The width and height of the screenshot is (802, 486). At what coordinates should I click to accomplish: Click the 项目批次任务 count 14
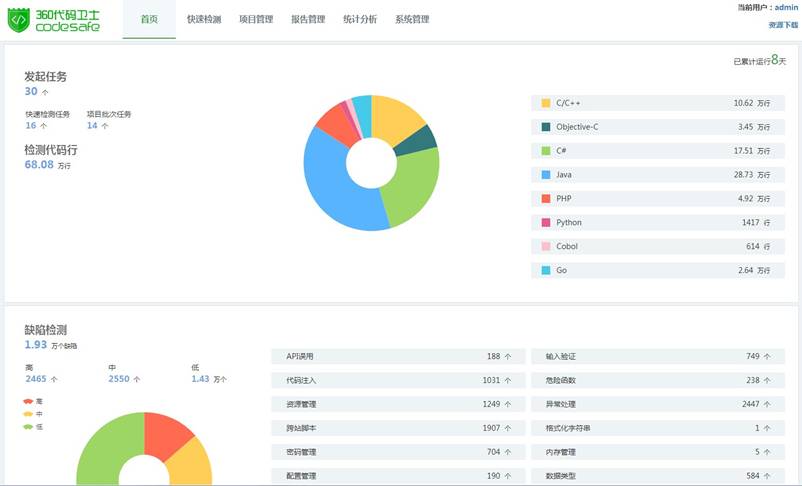[92, 125]
